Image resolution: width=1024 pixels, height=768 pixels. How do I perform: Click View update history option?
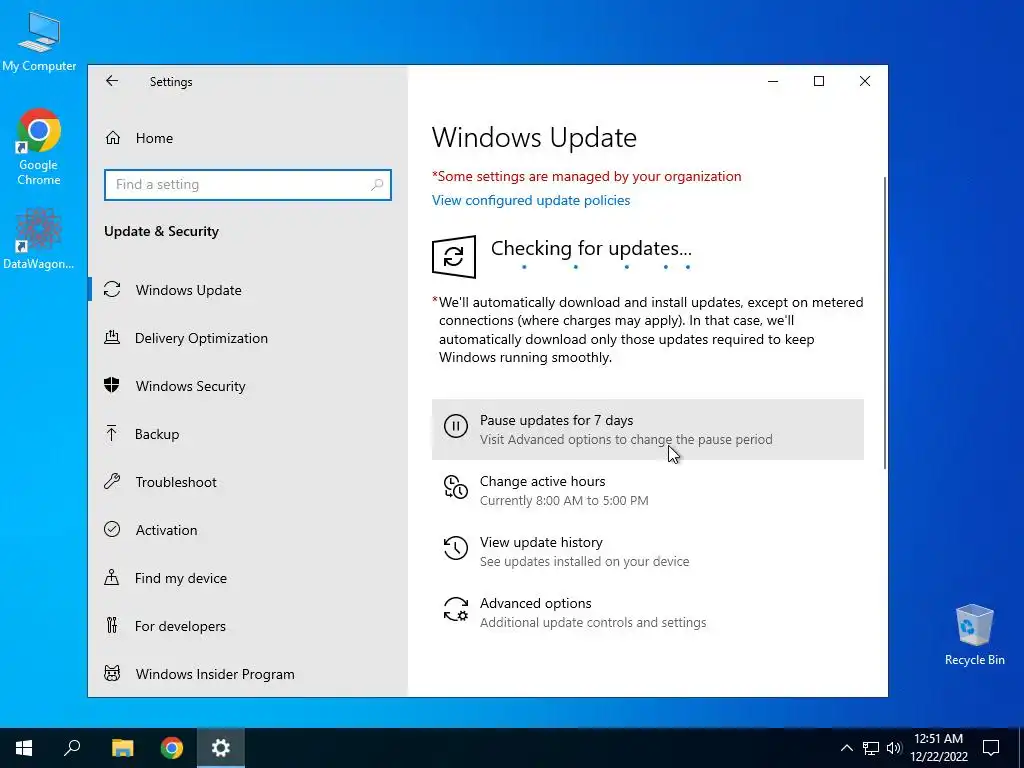(541, 542)
